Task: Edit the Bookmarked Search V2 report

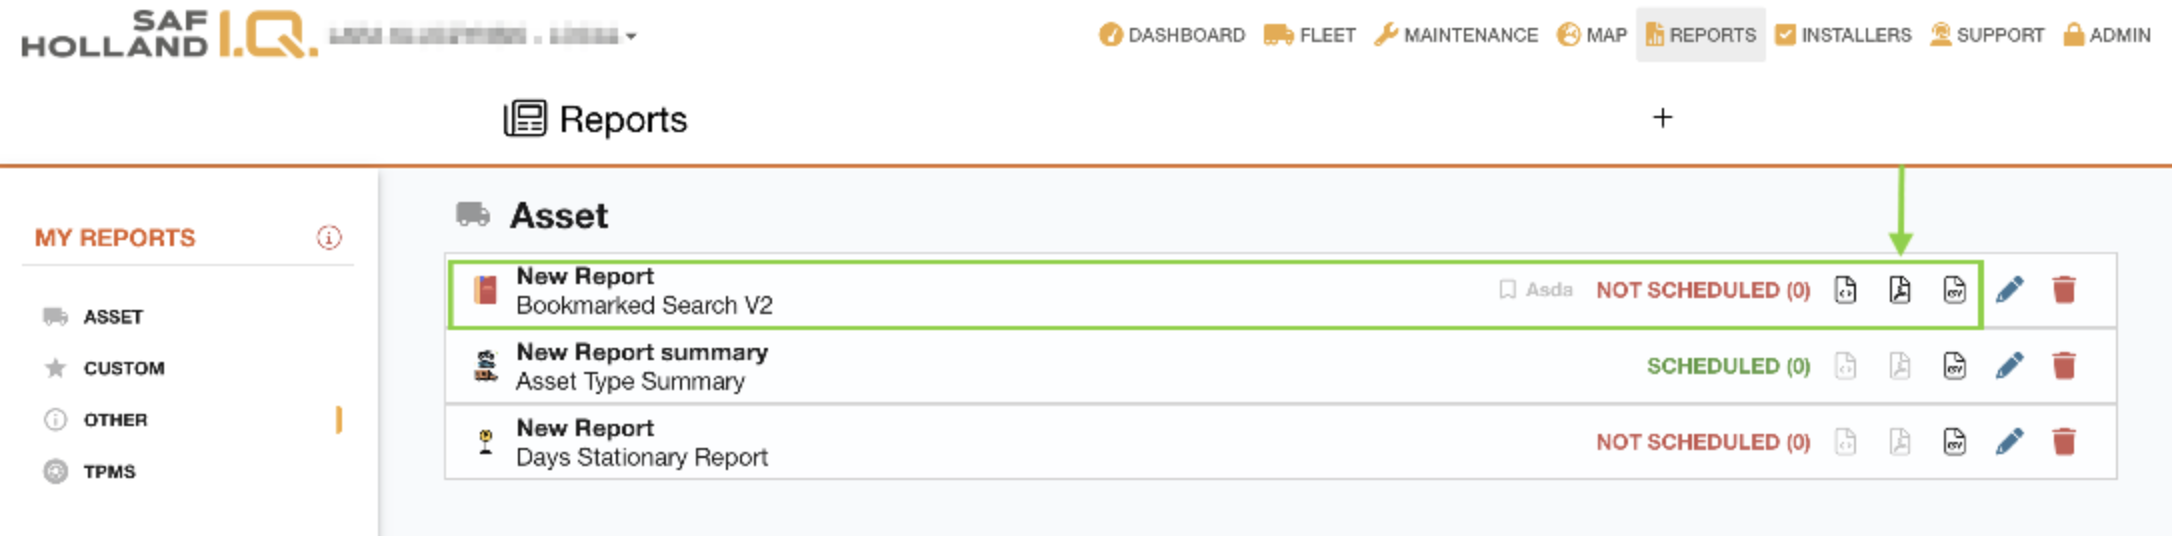Action: [2009, 290]
